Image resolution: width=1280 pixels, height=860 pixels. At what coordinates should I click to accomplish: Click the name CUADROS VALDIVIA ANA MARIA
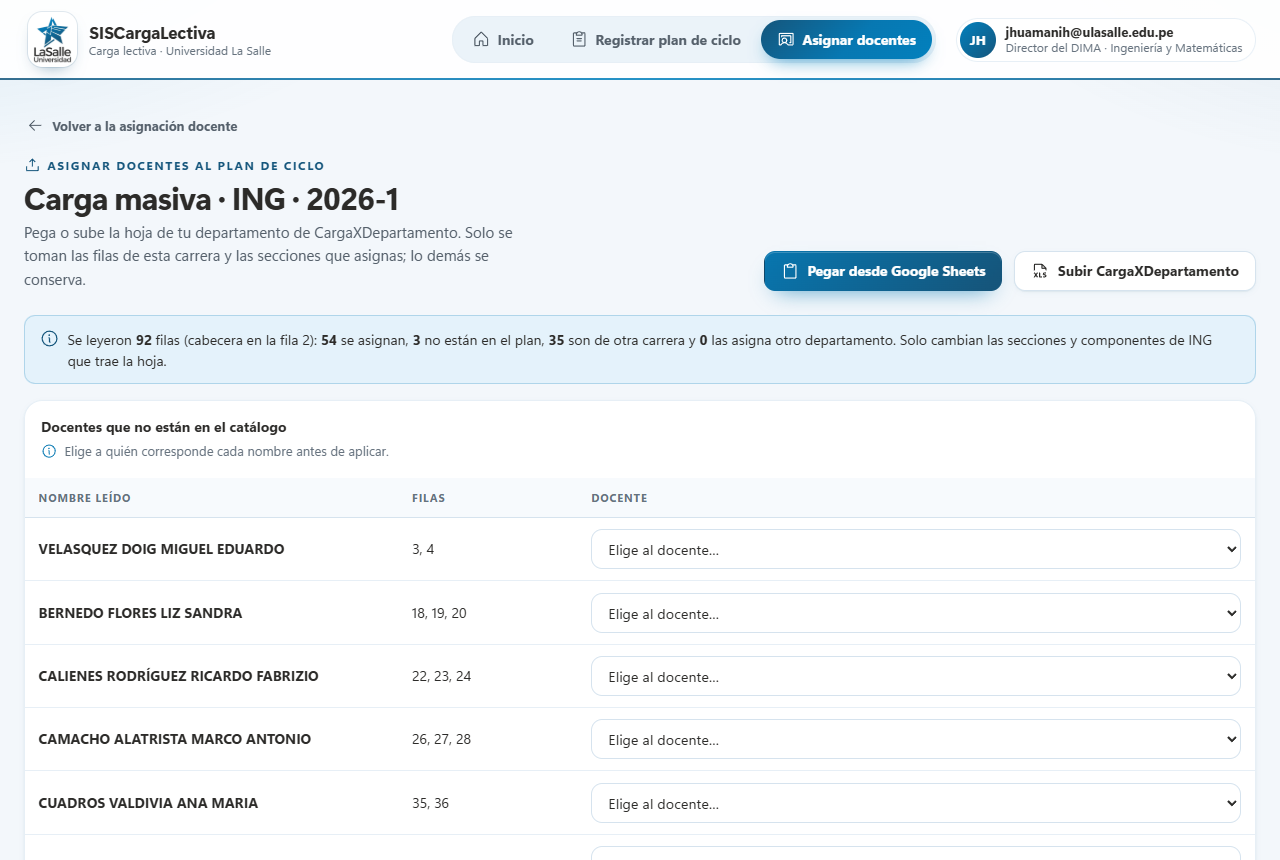pyautogui.click(x=148, y=803)
